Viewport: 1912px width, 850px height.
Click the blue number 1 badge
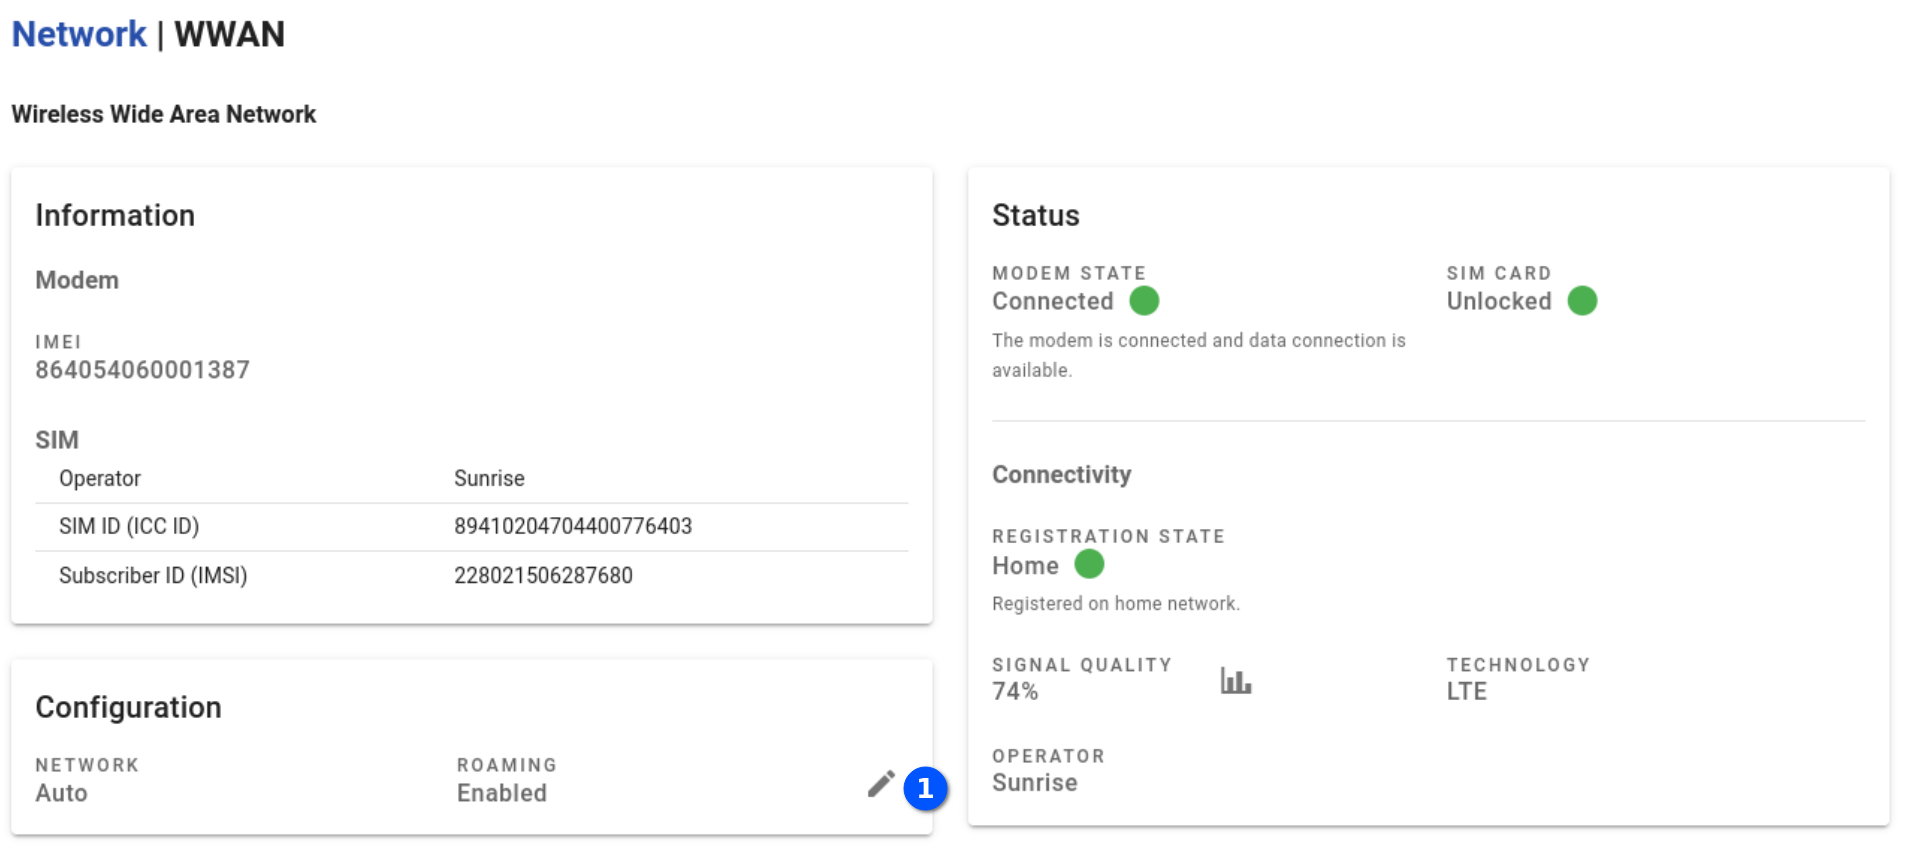(925, 789)
